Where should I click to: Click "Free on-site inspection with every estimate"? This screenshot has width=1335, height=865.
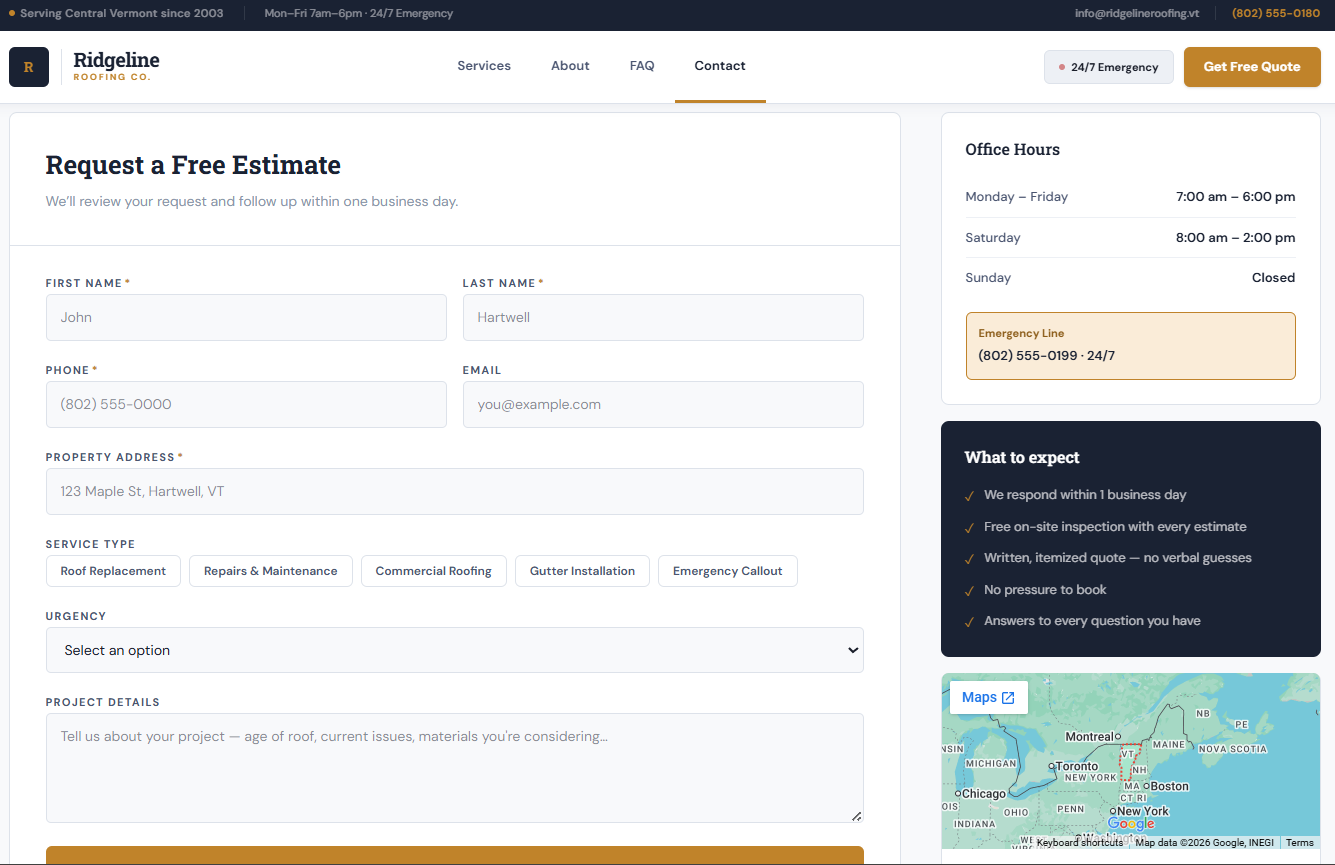point(1115,527)
